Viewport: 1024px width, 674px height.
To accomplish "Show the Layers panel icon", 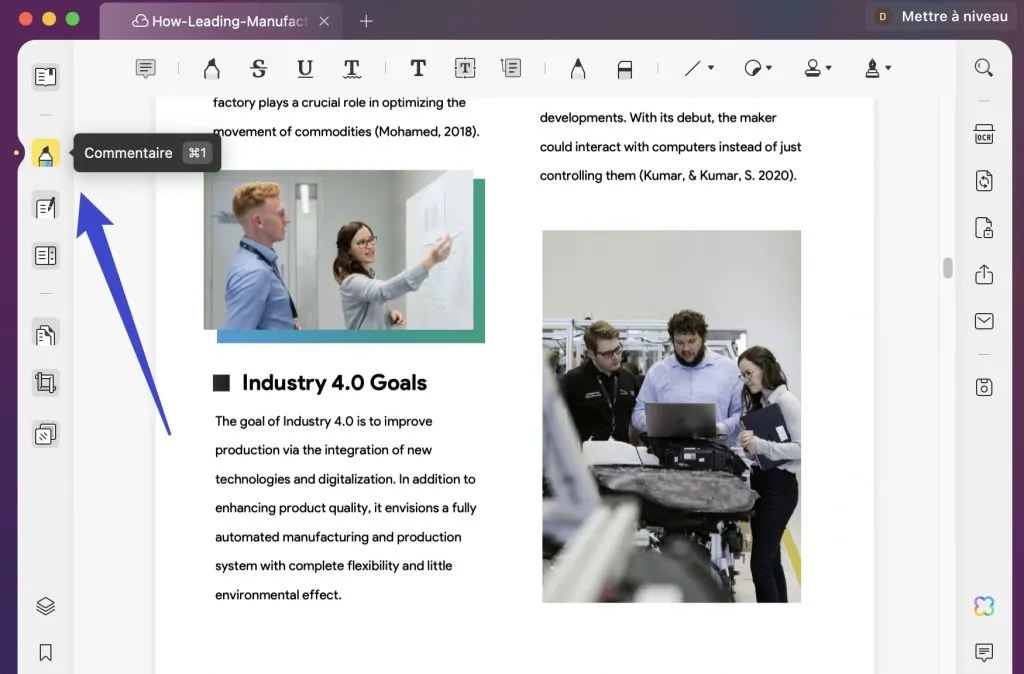I will (45, 606).
